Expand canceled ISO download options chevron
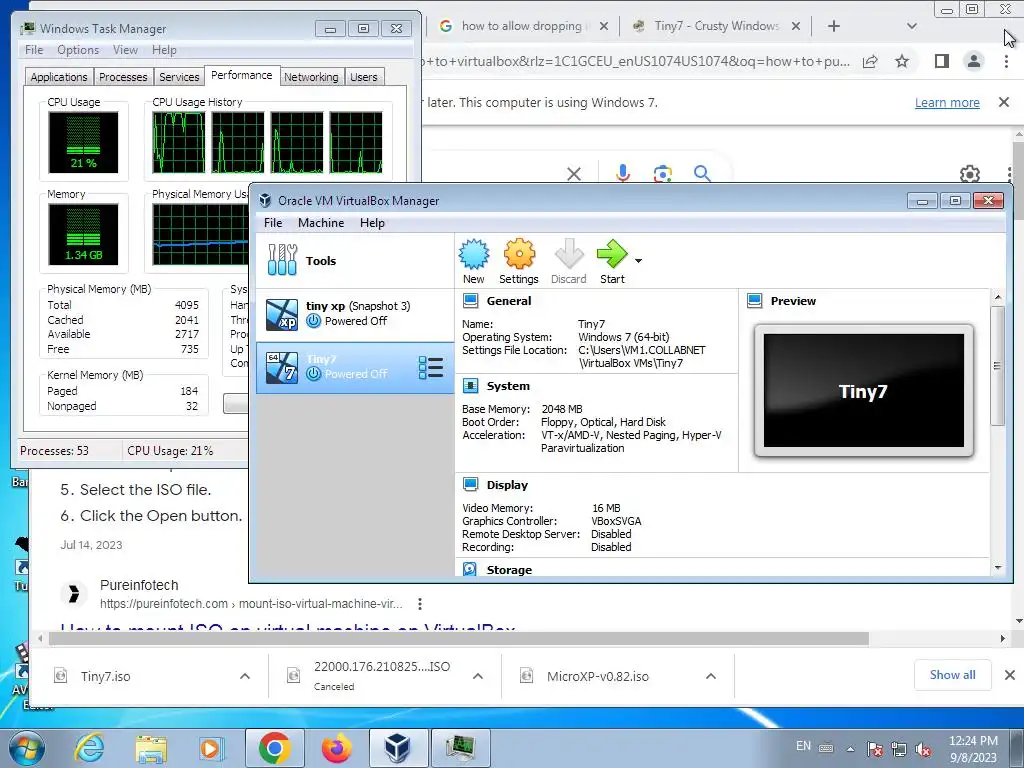Viewport: 1024px width, 768px height. click(x=478, y=676)
